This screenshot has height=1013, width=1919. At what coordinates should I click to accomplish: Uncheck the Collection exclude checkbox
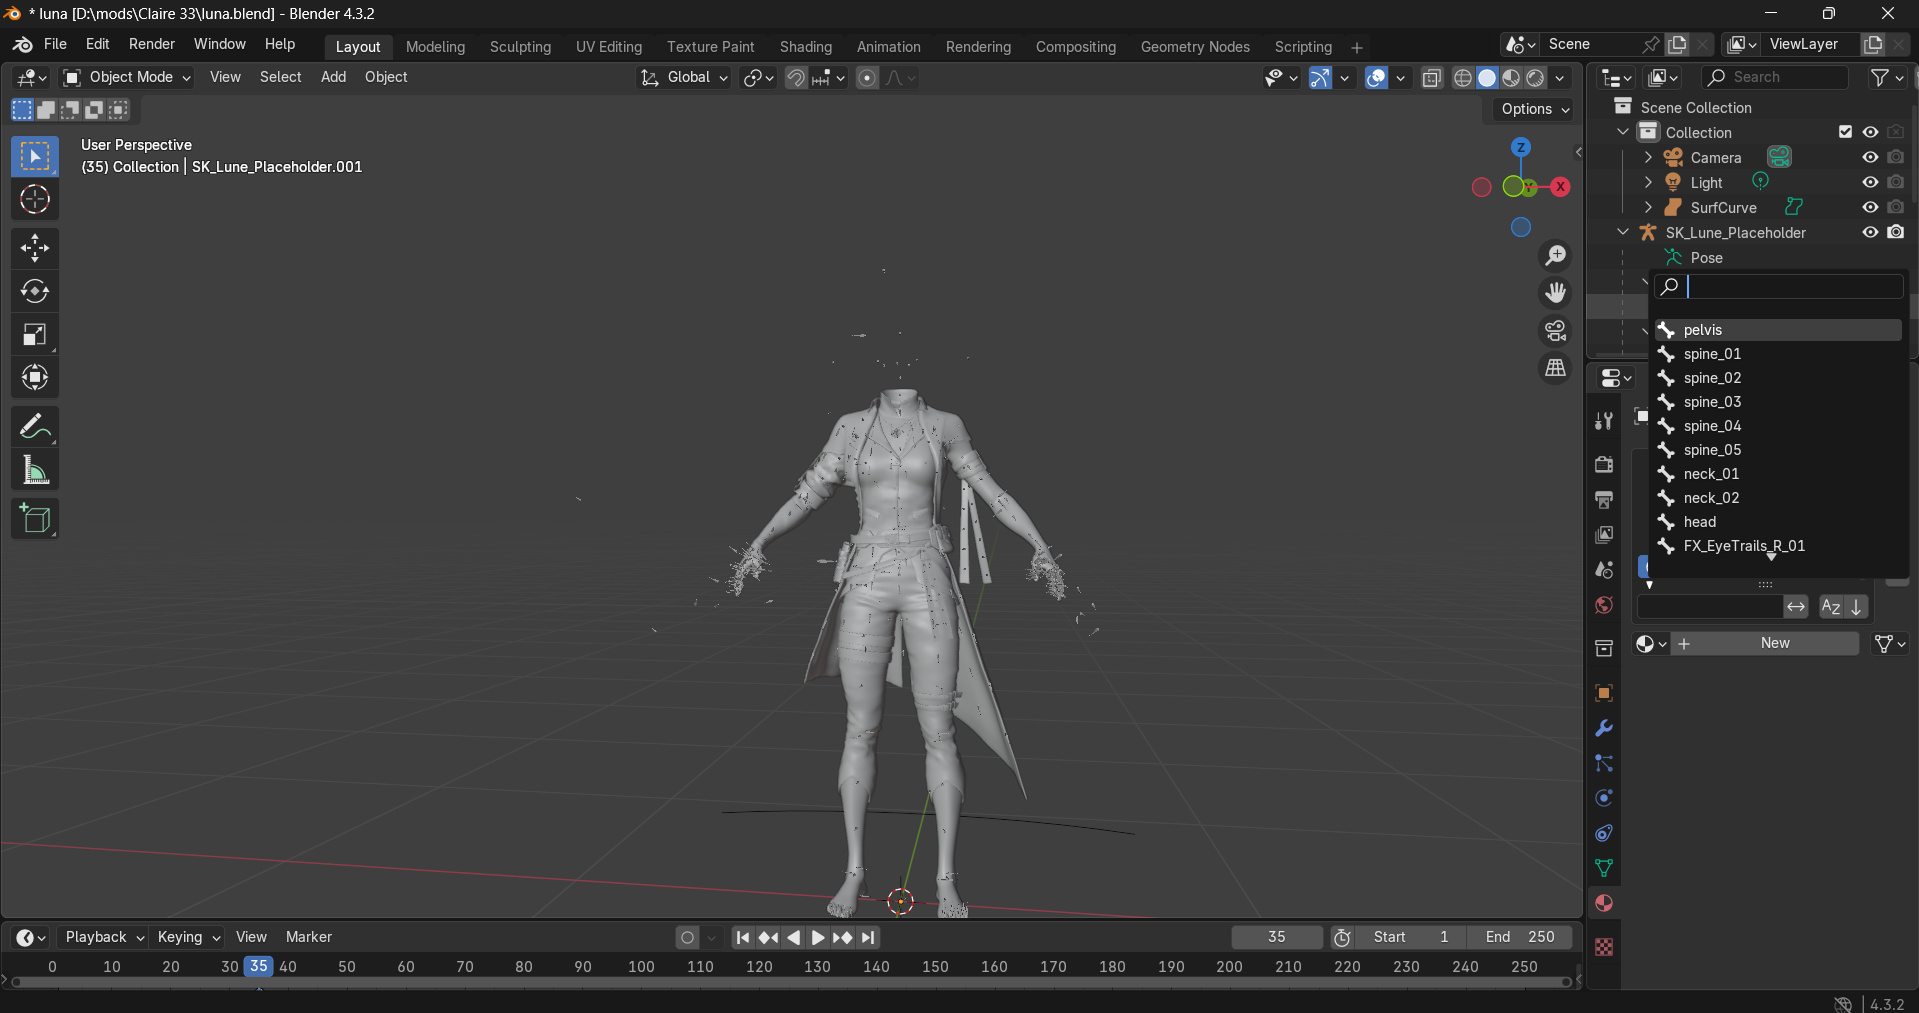coord(1845,132)
